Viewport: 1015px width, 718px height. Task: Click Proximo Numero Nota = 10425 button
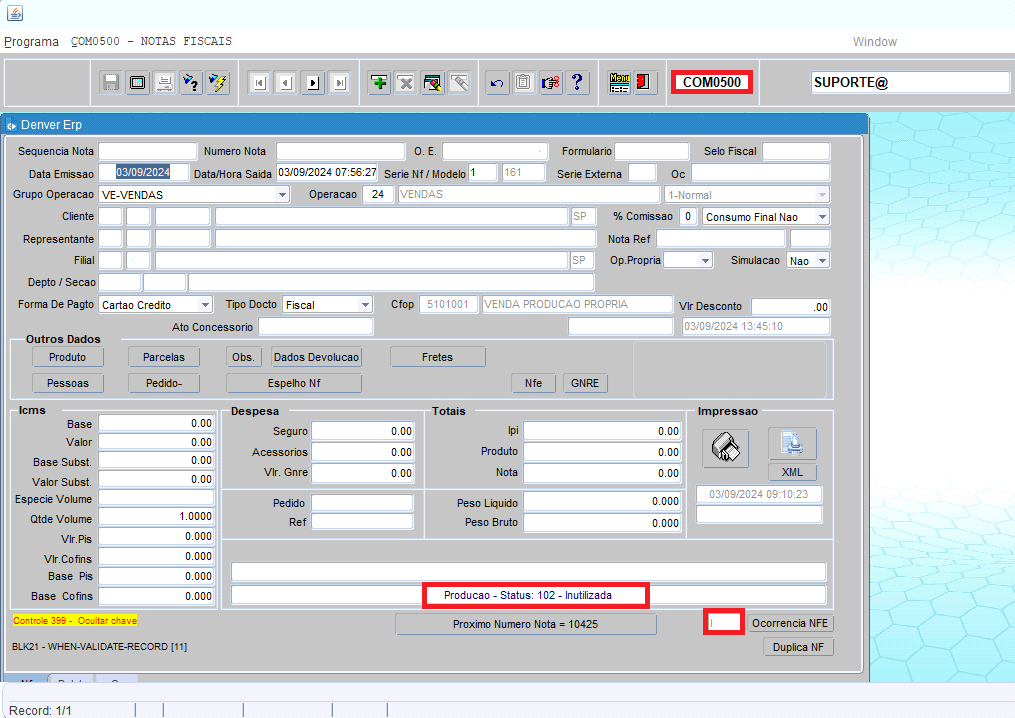pos(526,624)
